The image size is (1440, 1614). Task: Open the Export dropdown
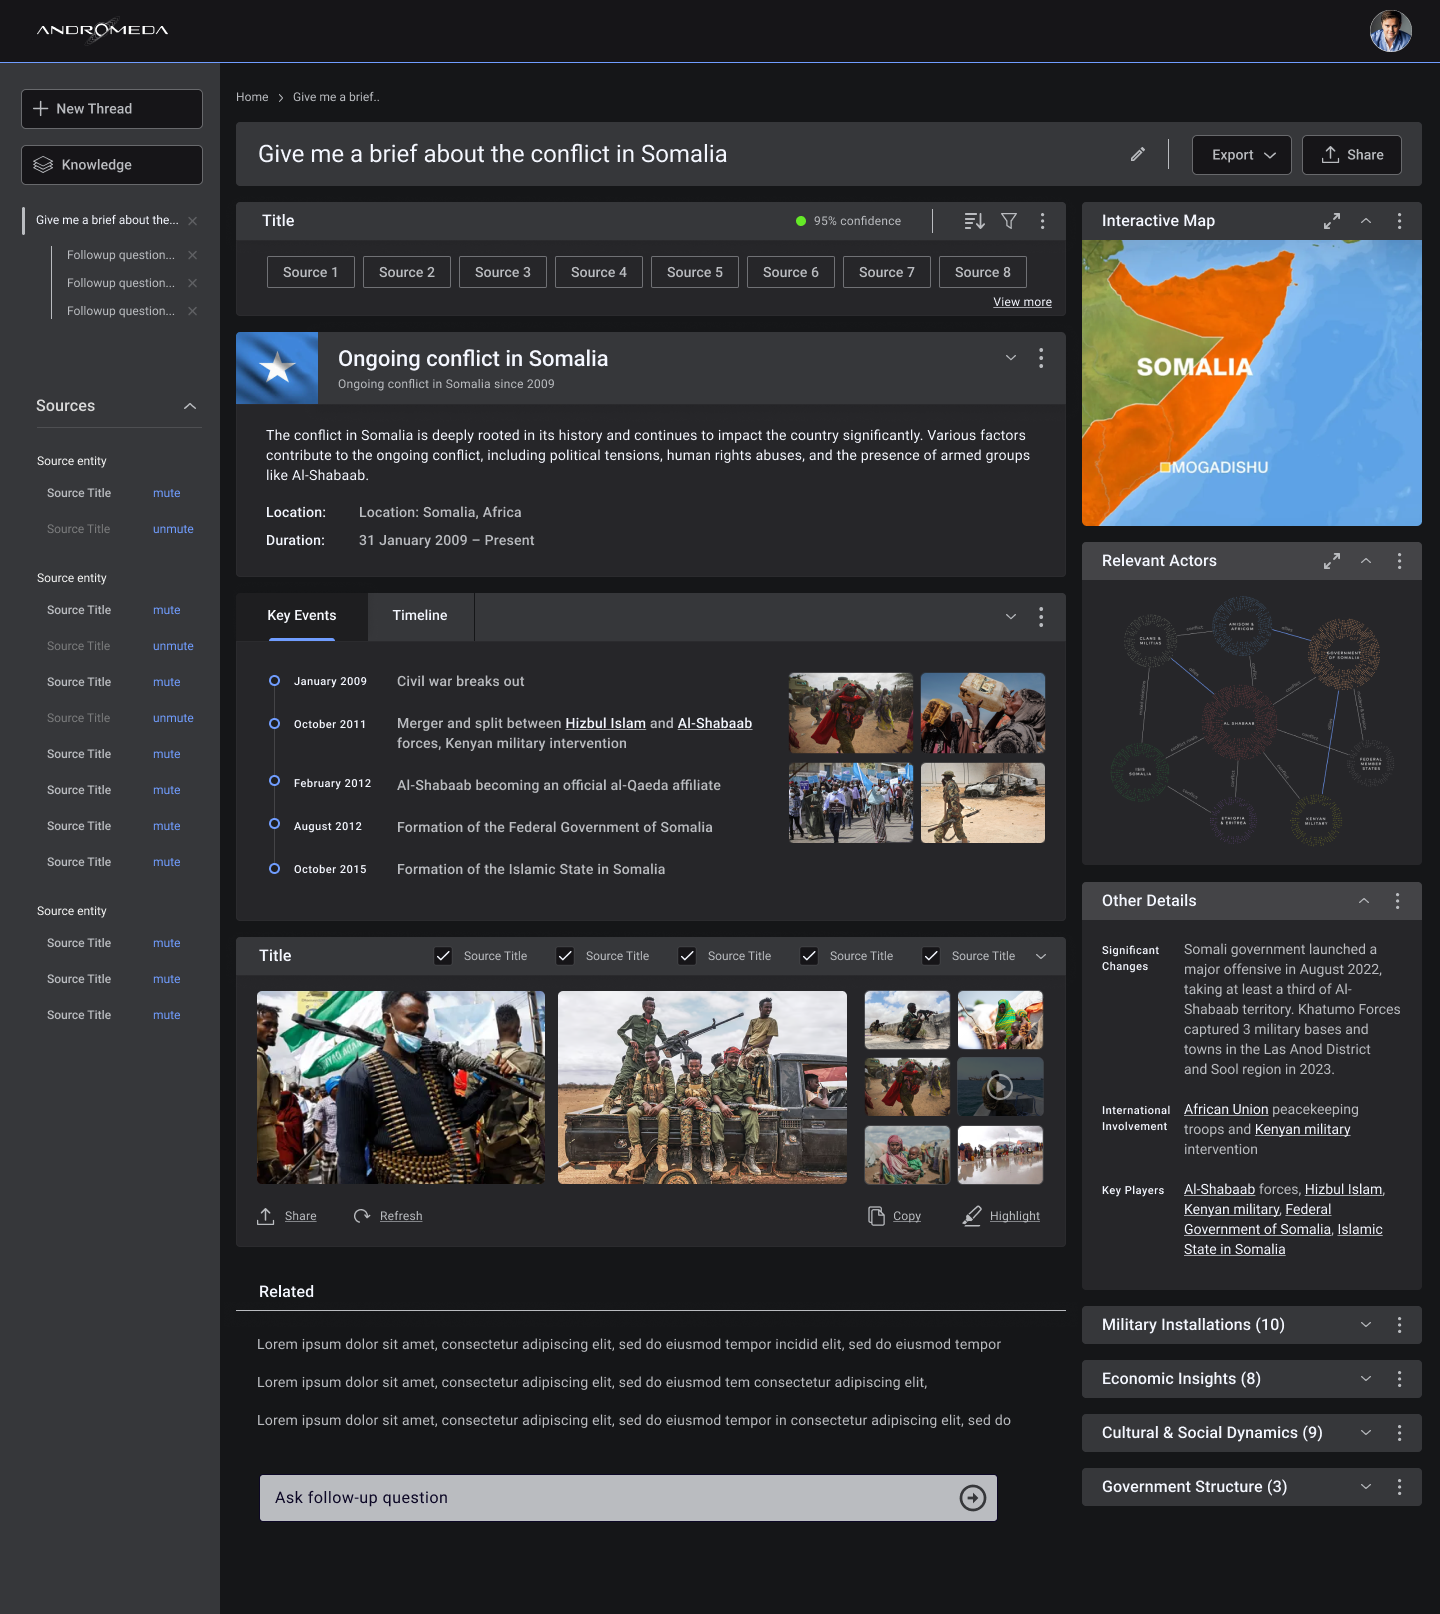pyautogui.click(x=1241, y=155)
